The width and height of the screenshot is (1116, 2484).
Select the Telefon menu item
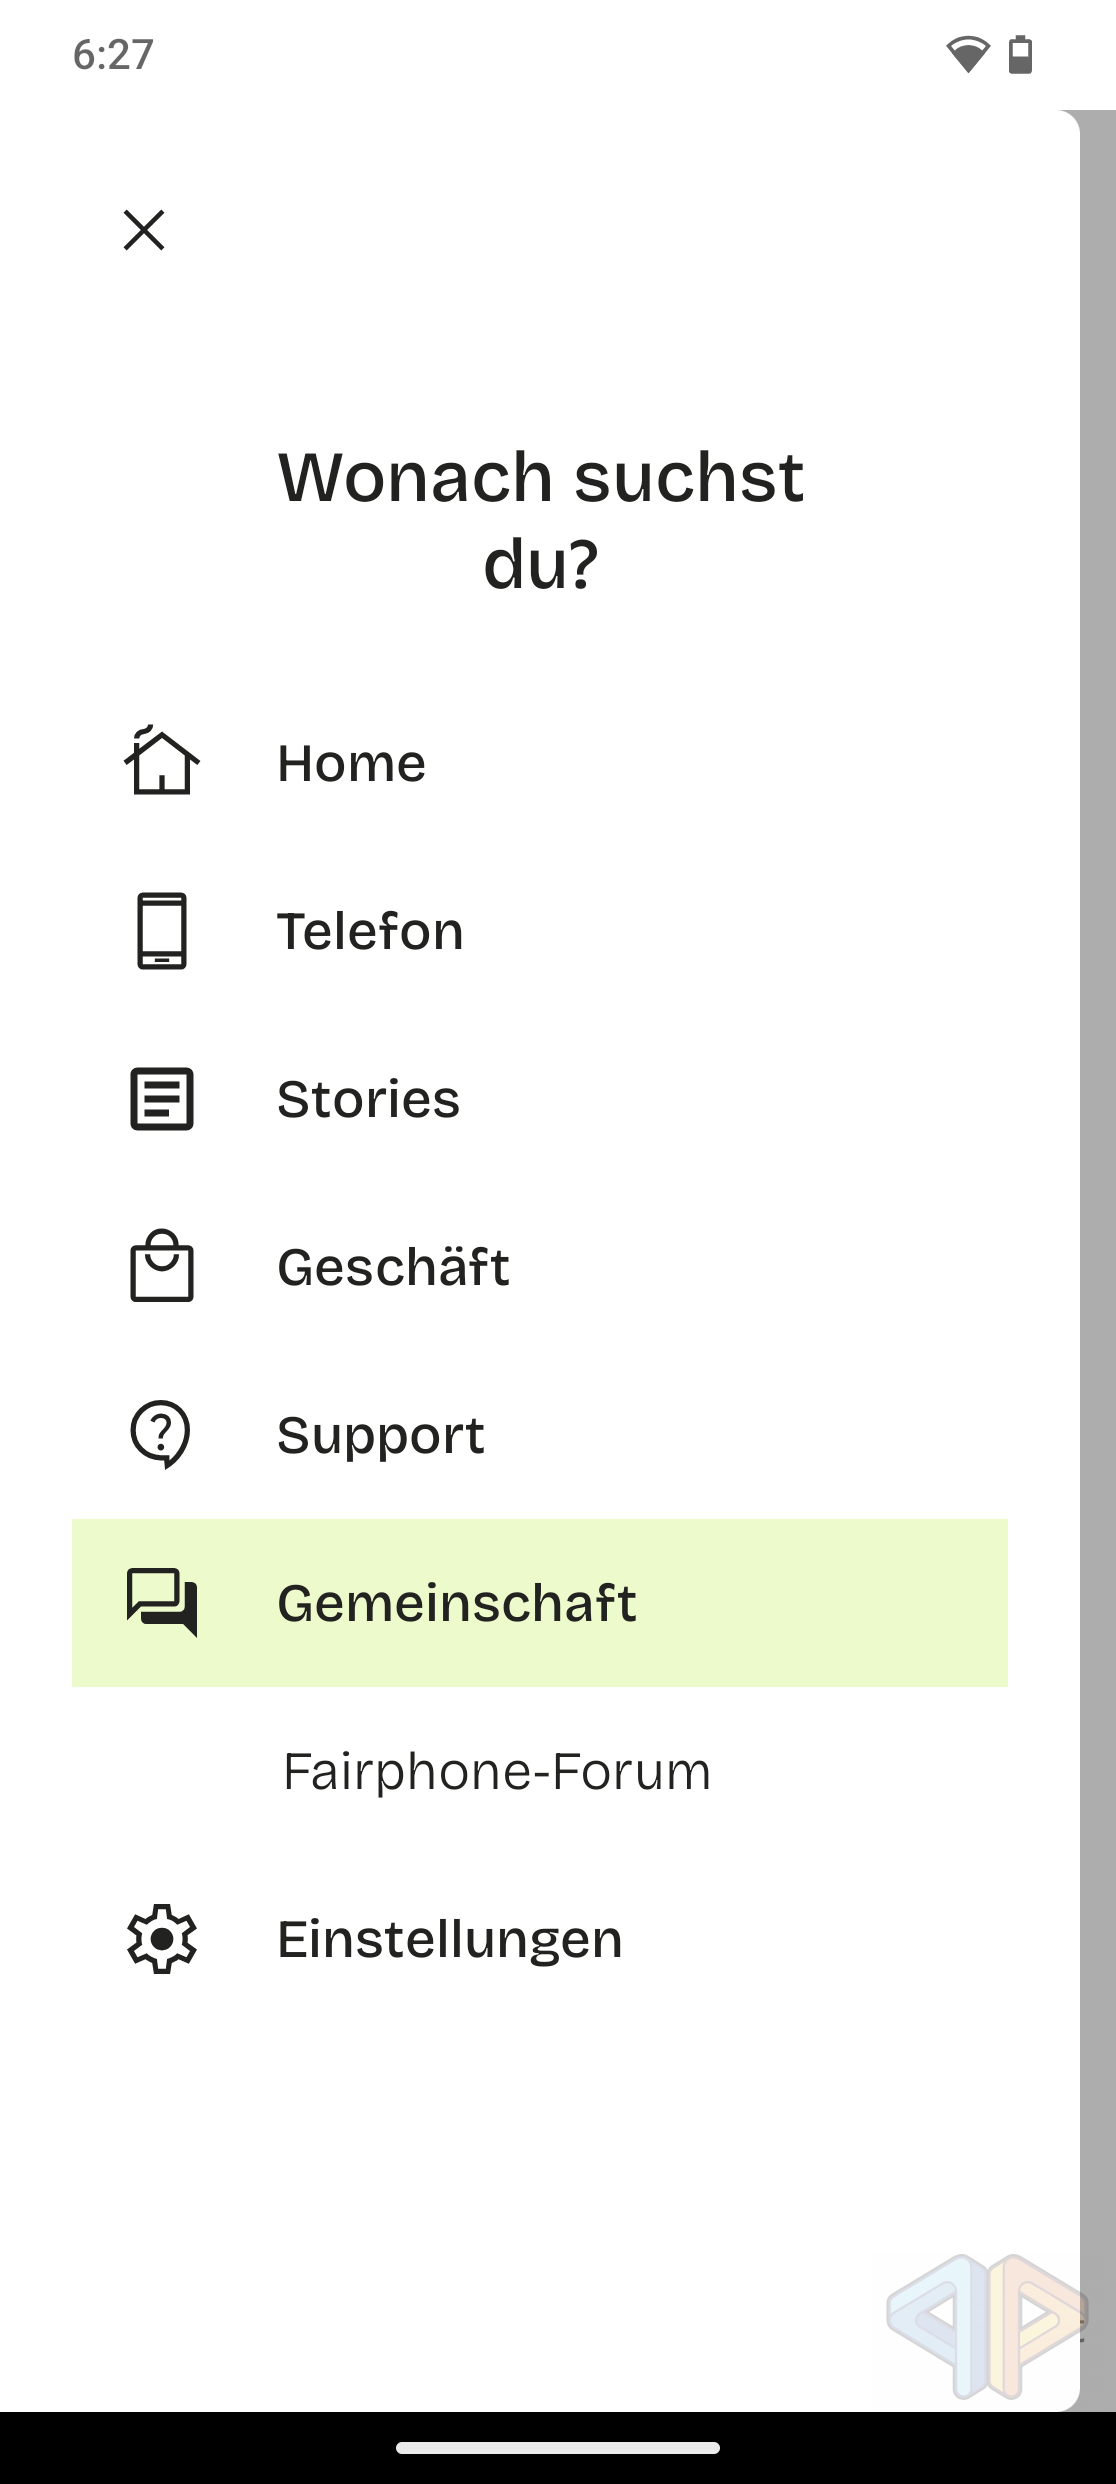tap(370, 932)
